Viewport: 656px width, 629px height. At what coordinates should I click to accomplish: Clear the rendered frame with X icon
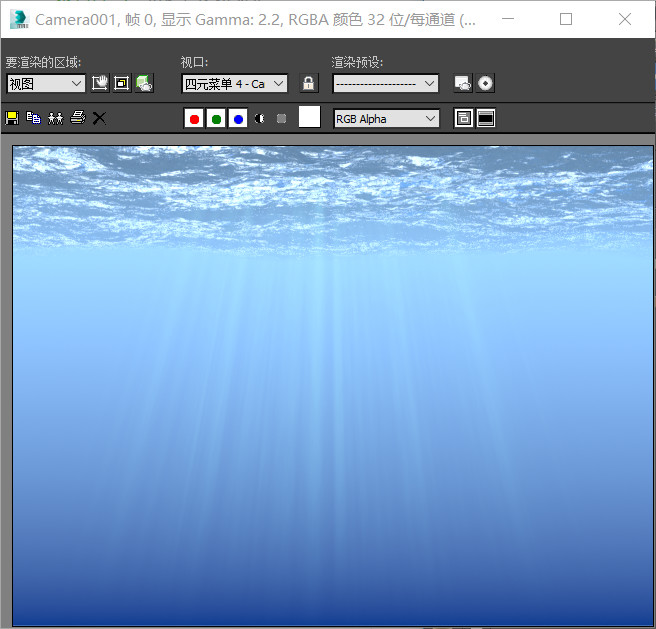coord(99,118)
